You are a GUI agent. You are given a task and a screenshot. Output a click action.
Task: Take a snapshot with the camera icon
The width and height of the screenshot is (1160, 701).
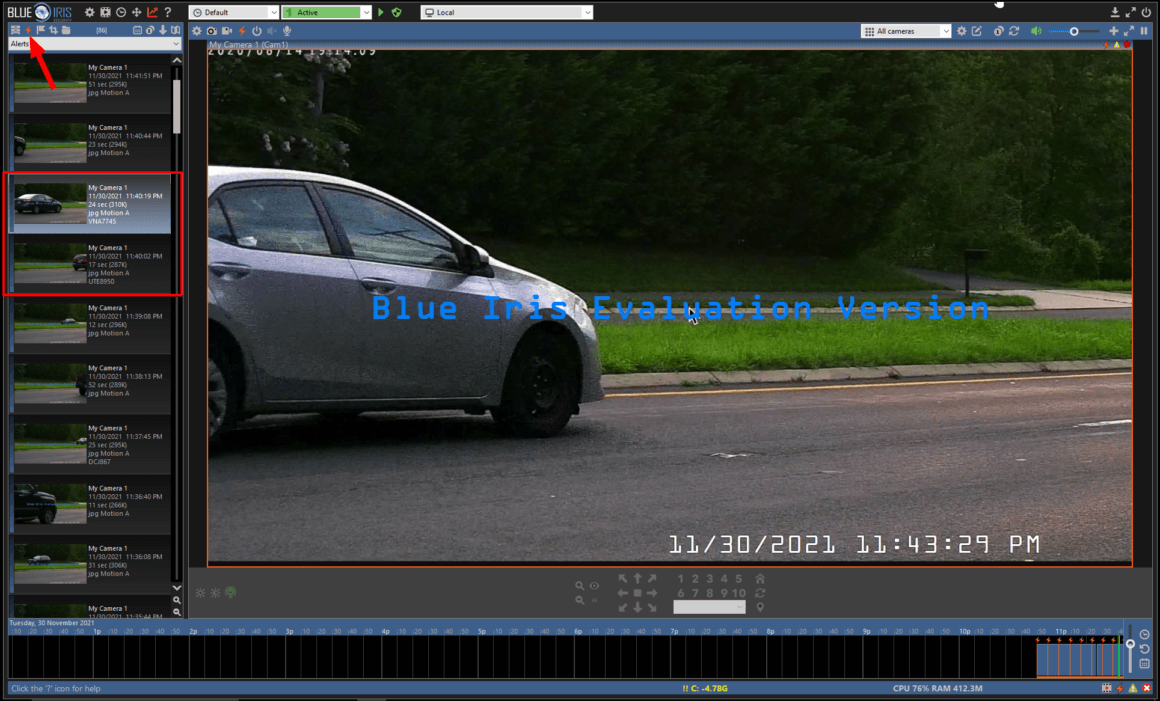[x=212, y=31]
